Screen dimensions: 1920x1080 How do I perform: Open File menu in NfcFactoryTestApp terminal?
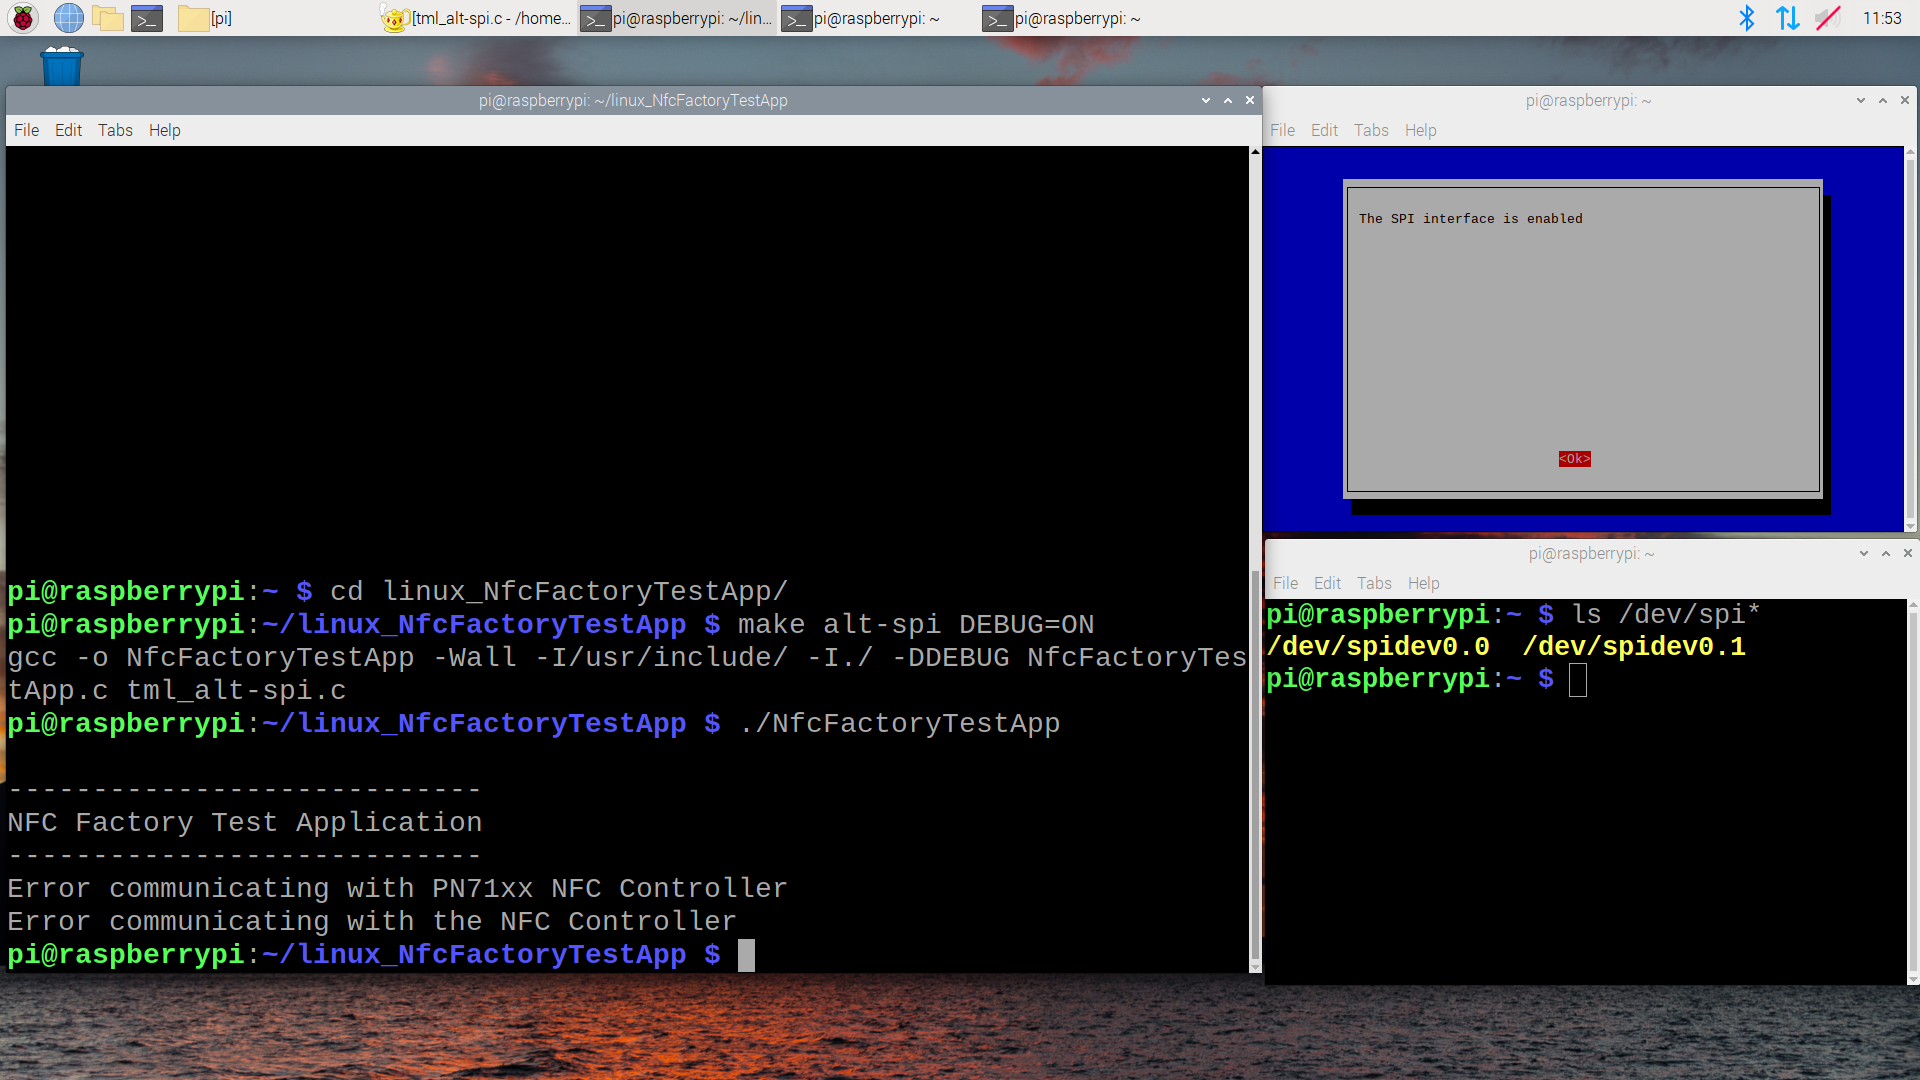(x=26, y=130)
